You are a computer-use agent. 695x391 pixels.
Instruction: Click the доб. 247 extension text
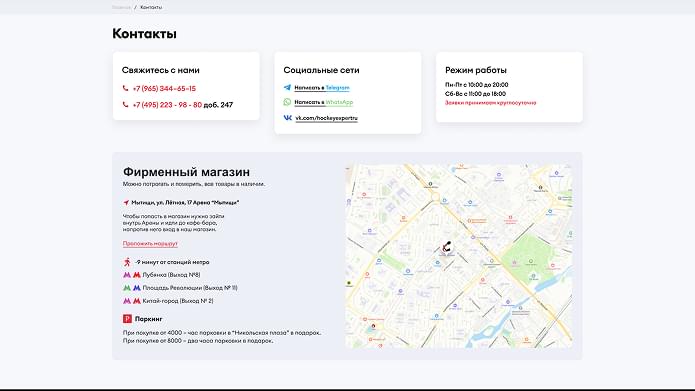click(218, 105)
